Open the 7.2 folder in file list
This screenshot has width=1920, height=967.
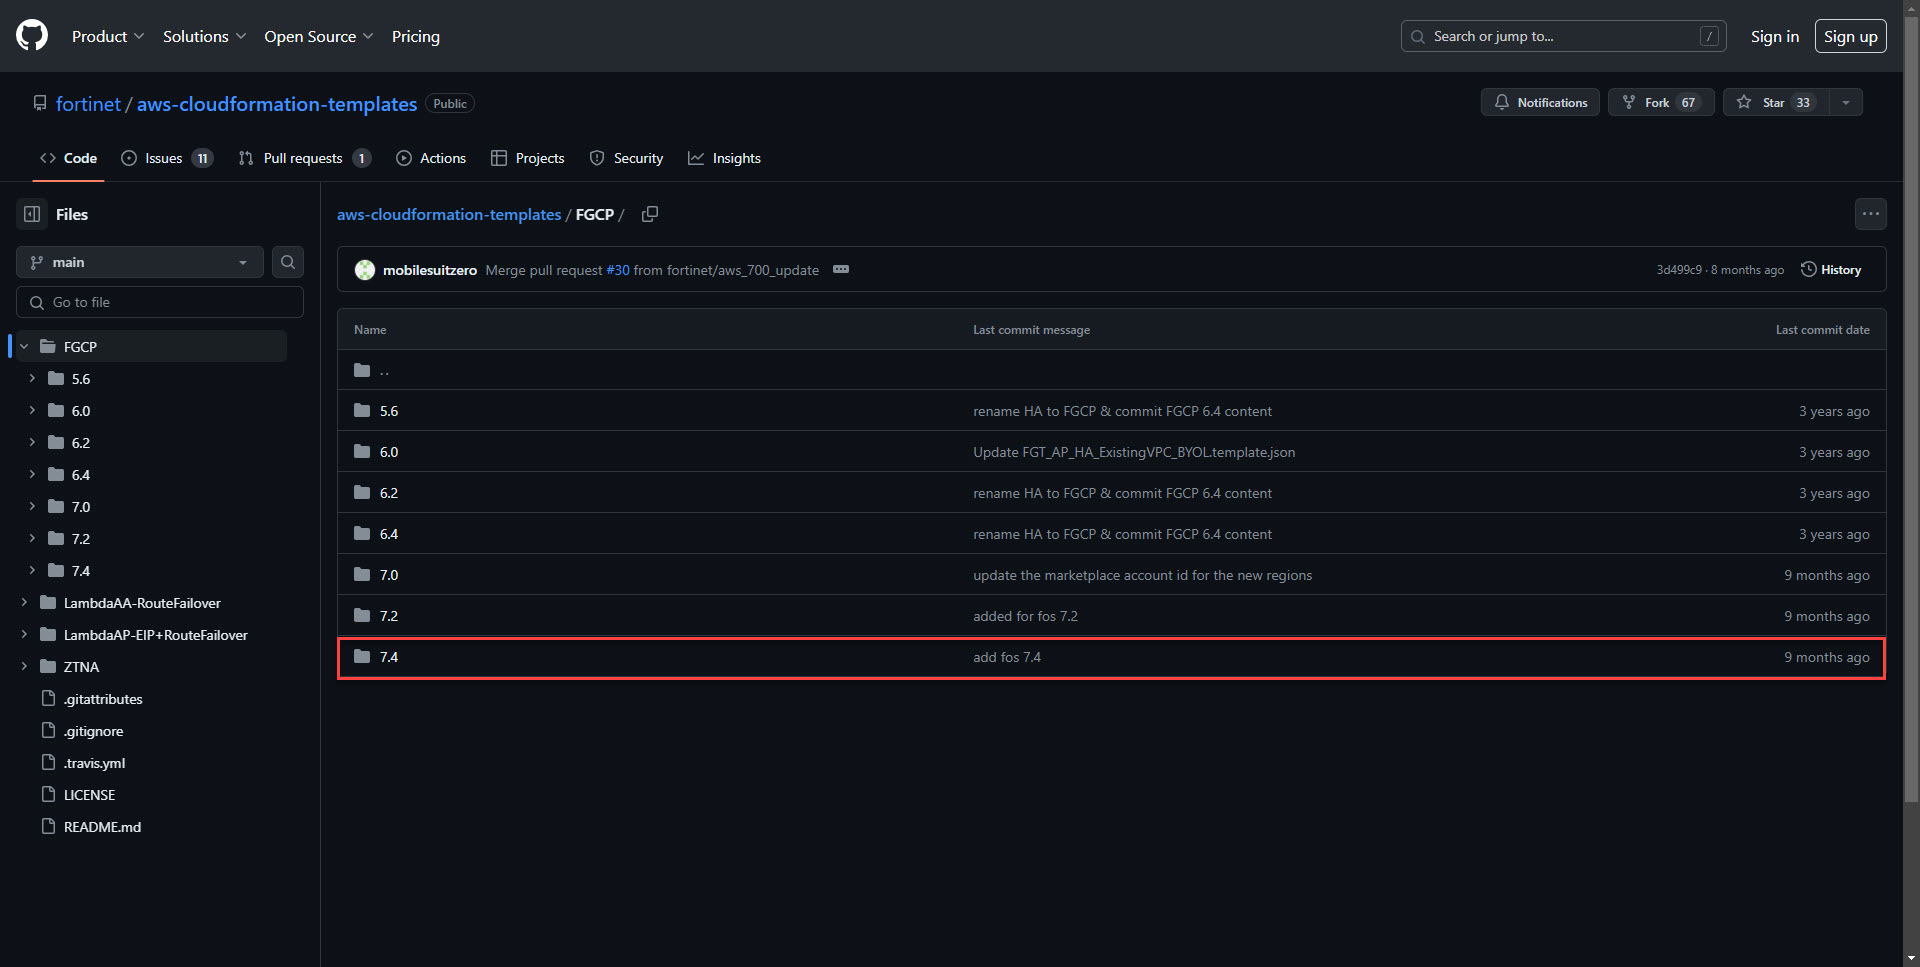click(389, 616)
